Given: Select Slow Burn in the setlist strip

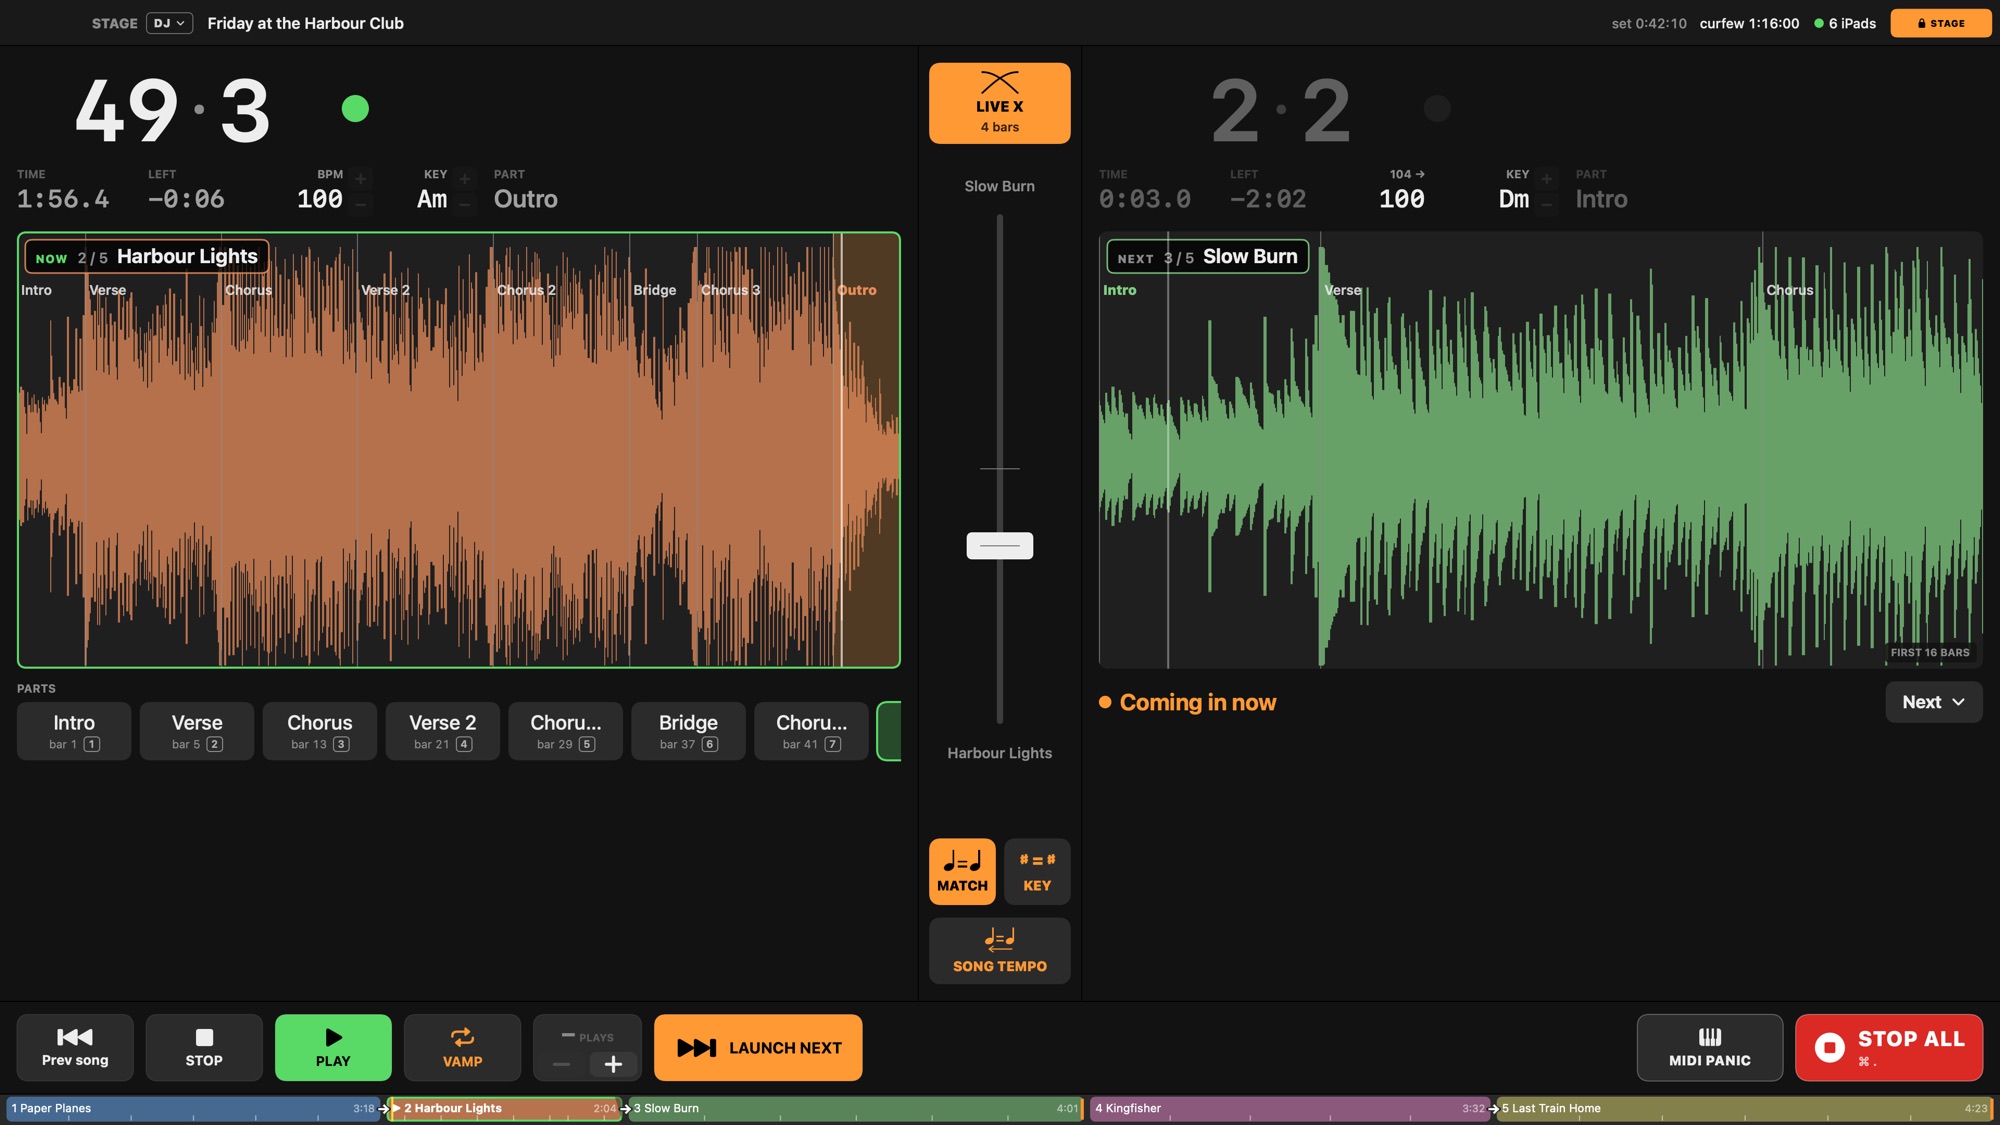Looking at the screenshot, I should (x=856, y=1108).
